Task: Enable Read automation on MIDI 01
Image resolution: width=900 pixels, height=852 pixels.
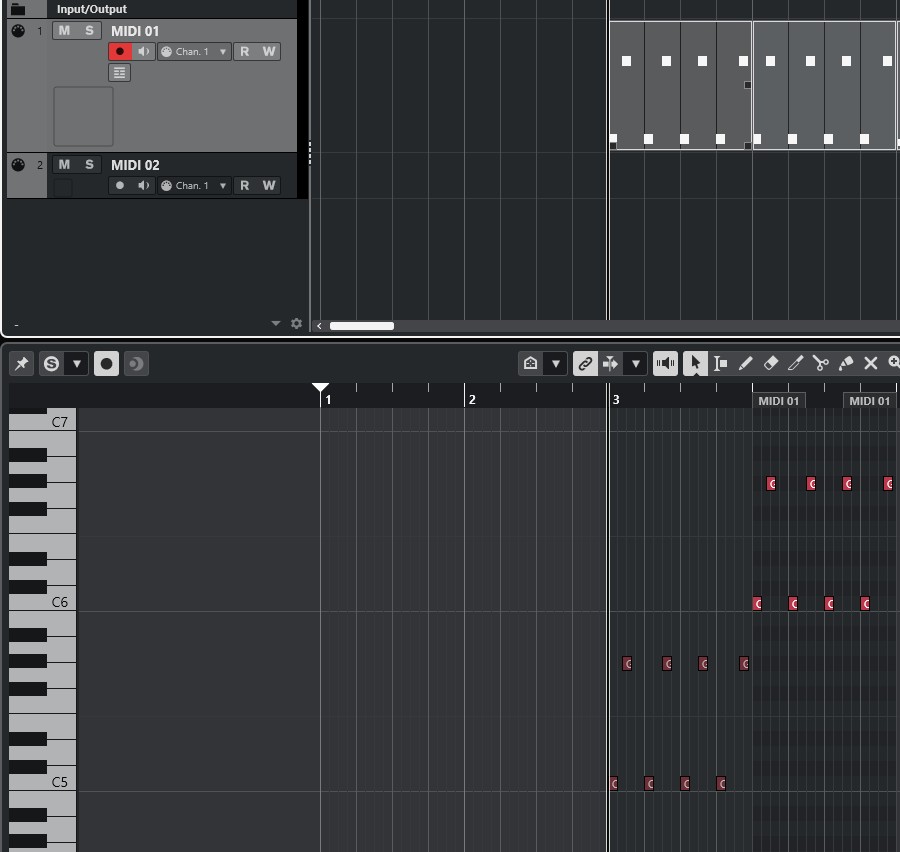Action: [x=245, y=52]
